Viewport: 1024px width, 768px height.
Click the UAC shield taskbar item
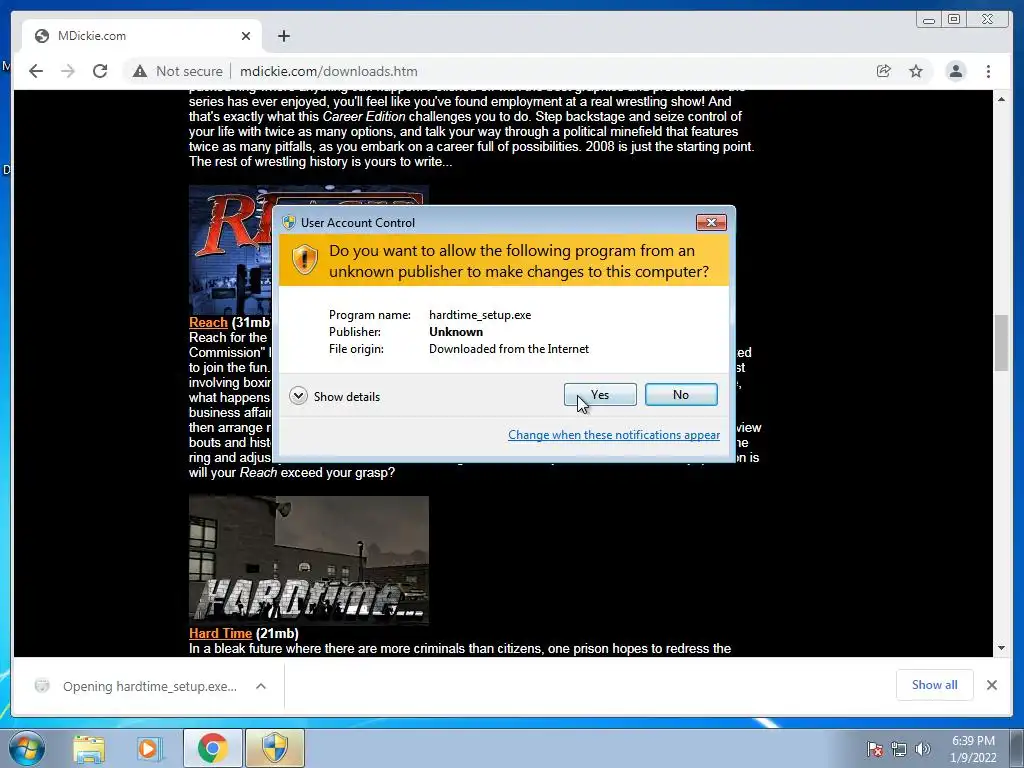pyautogui.click(x=274, y=748)
